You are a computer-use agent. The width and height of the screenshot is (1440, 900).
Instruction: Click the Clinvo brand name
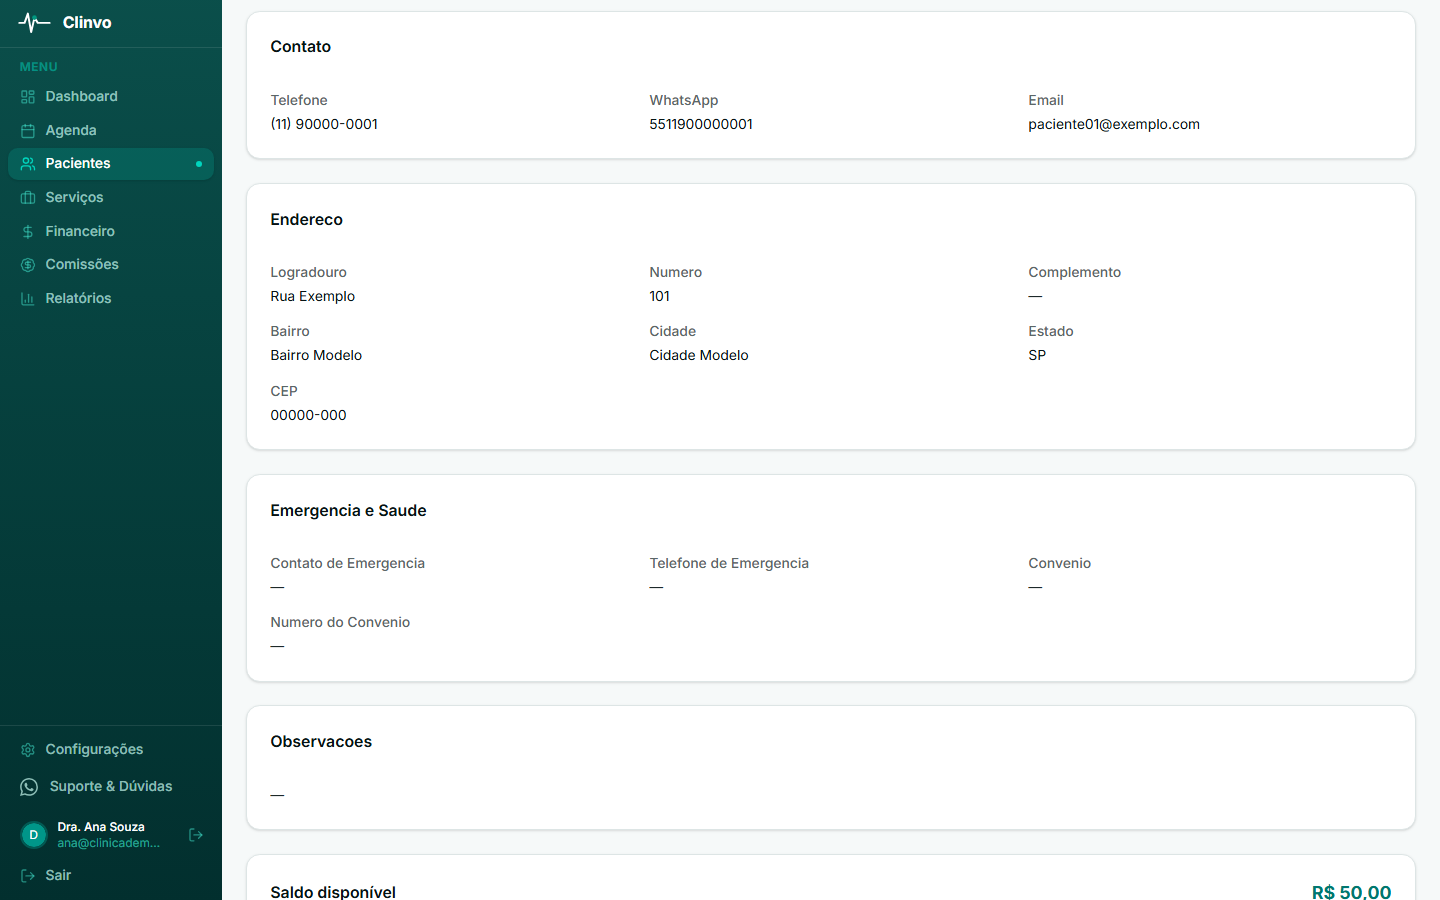87,22
